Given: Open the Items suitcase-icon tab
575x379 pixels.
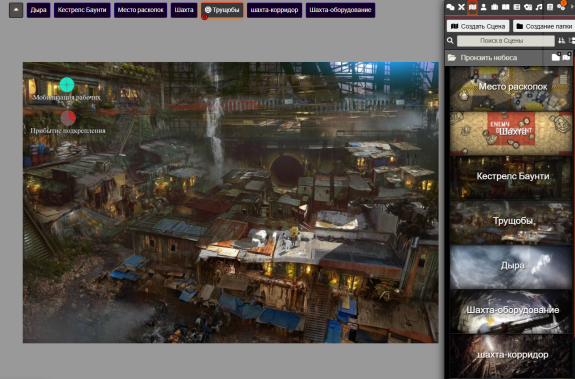Looking at the screenshot, I should (495, 7).
